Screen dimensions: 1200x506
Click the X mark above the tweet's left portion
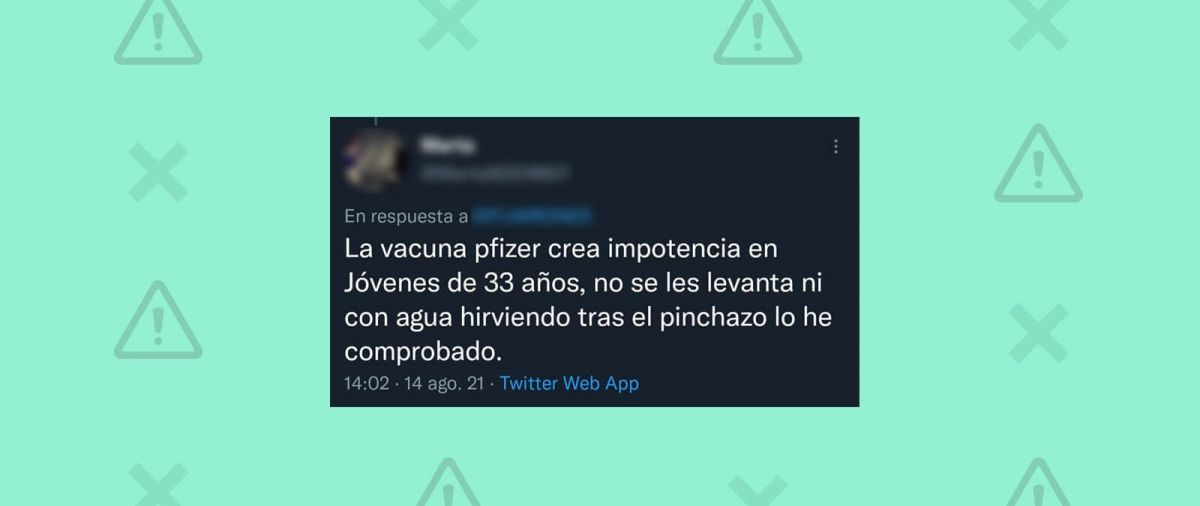tap(448, 24)
